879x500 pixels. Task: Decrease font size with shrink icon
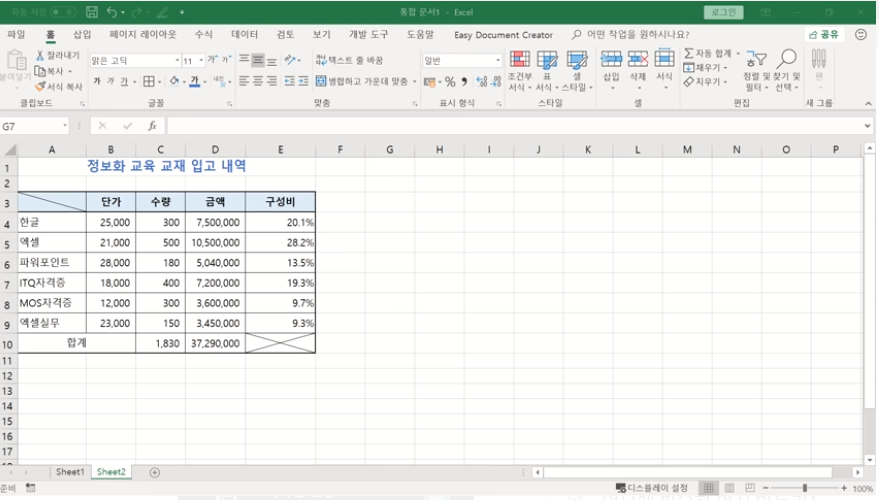click(226, 59)
